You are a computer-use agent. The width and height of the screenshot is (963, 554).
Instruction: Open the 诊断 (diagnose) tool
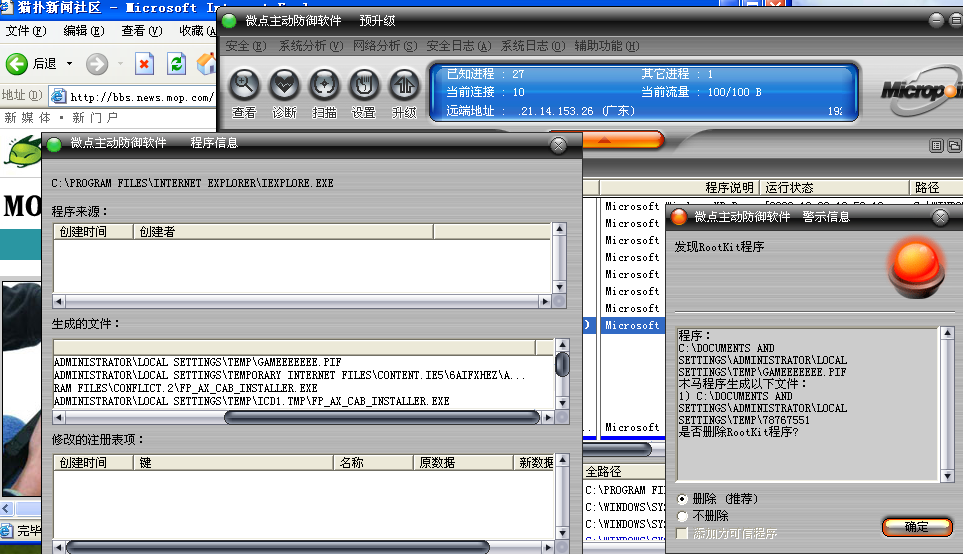(284, 85)
